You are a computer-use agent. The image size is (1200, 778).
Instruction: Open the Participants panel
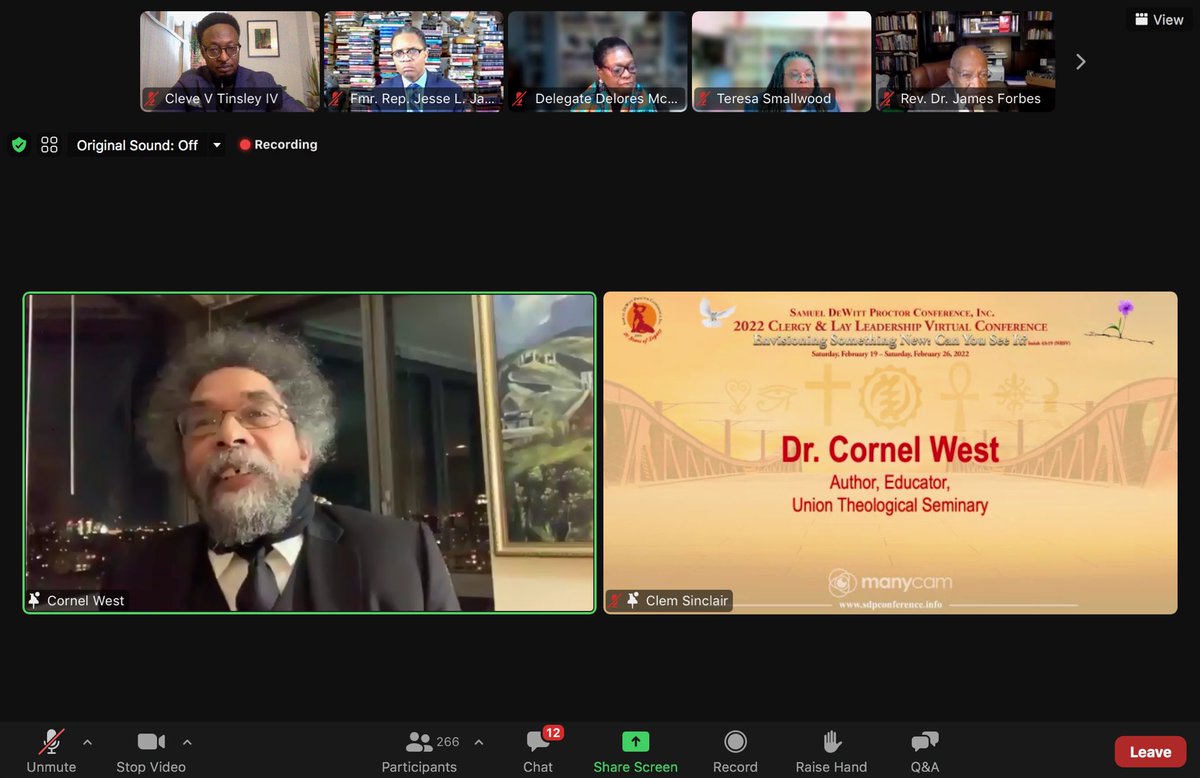(419, 752)
